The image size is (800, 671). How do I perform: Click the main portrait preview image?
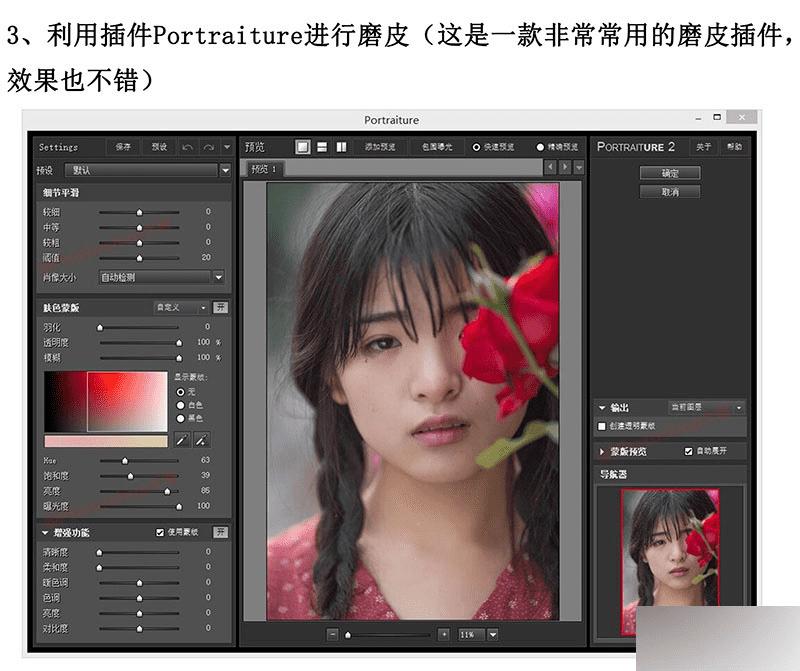coord(413,402)
